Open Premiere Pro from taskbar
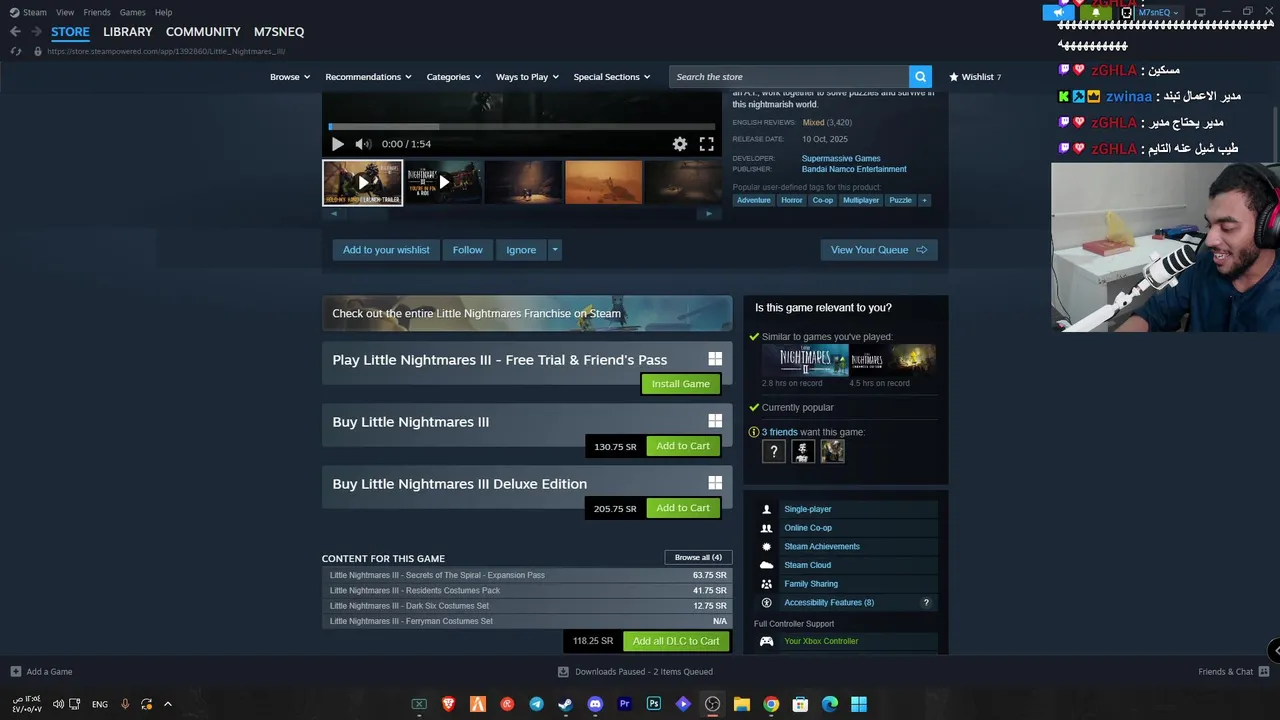 pos(624,704)
